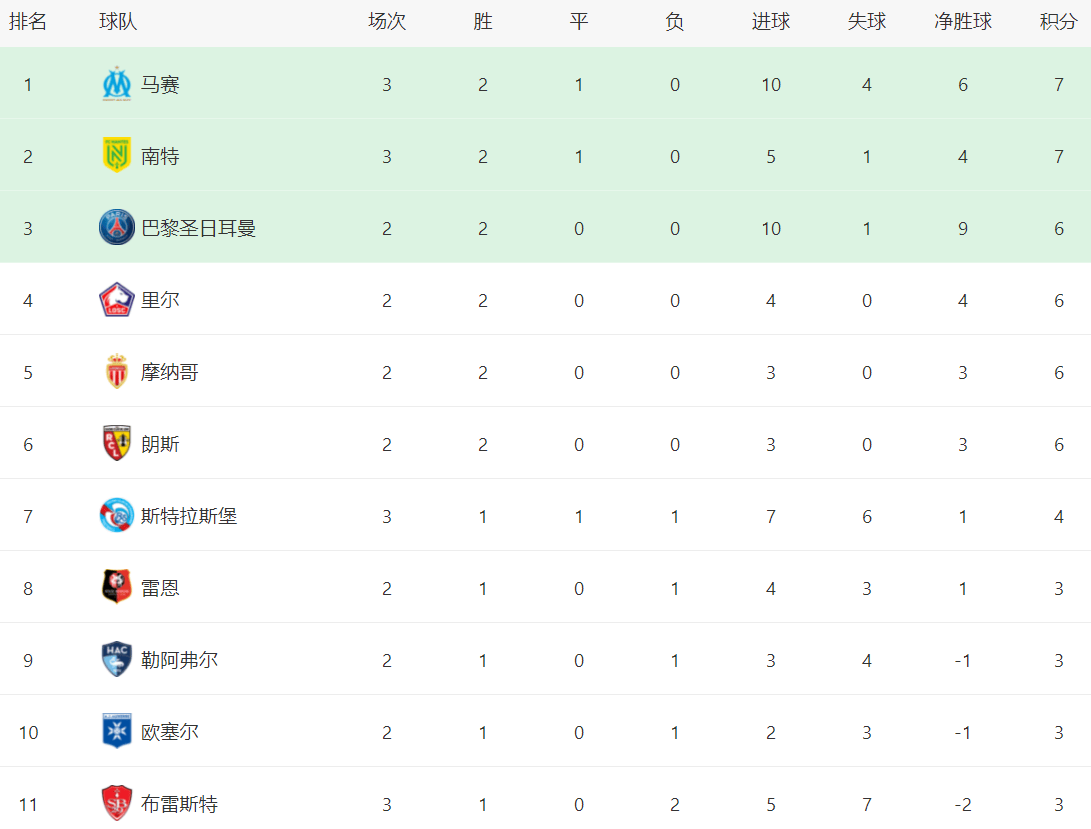This screenshot has height=829, width=1091.
Task: Open the 斯特拉斯堡 team name link
Action: (x=189, y=516)
